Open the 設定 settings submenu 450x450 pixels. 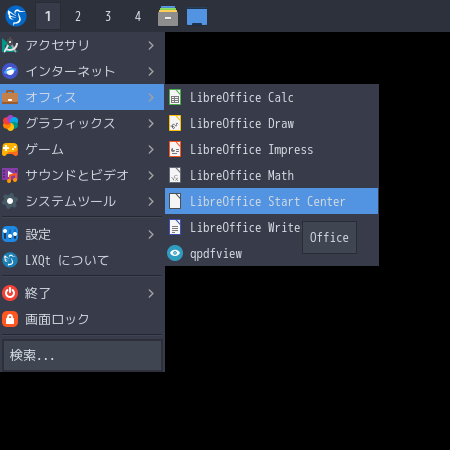pyautogui.click(x=82, y=234)
